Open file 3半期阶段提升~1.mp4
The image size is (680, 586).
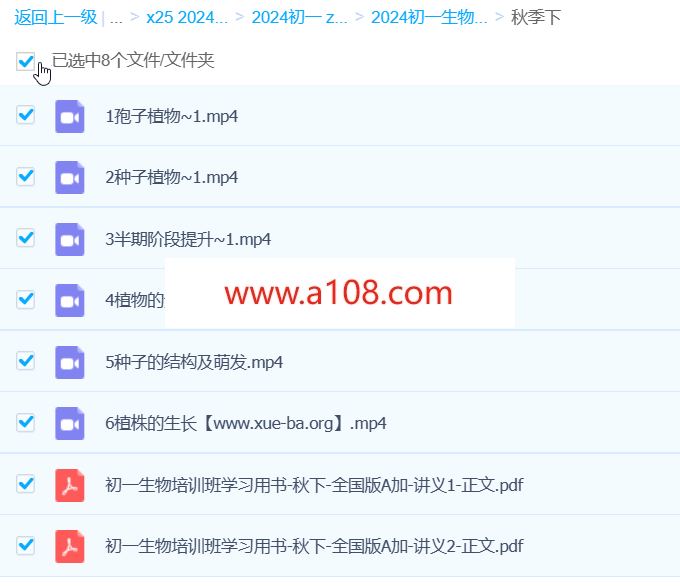click(x=188, y=239)
